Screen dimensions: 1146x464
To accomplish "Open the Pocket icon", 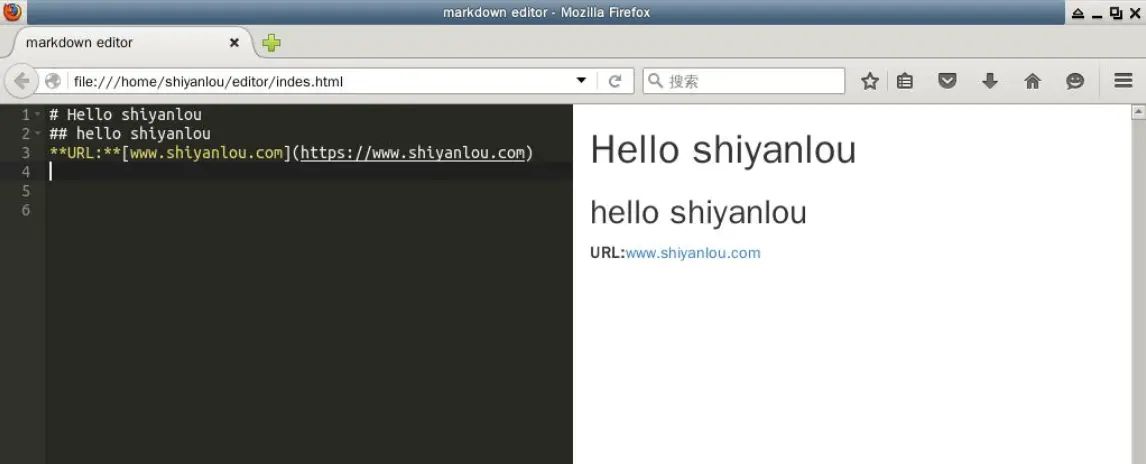I will point(947,81).
